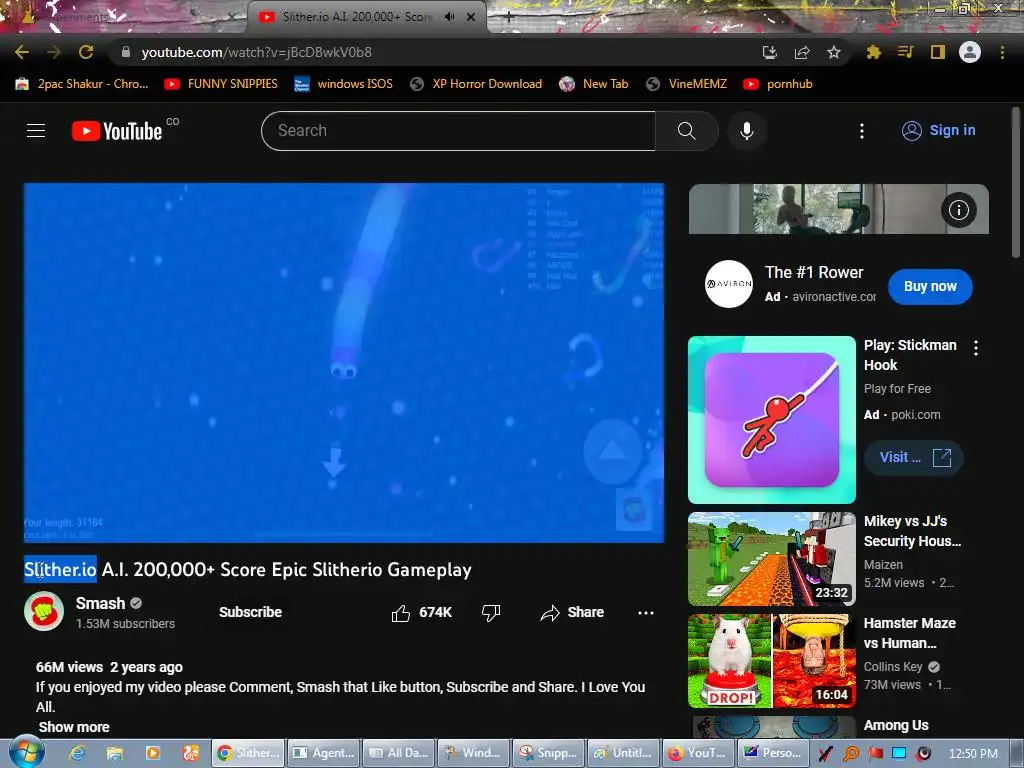
Task: Open the Chrome profile avatar
Action: pyautogui.click(x=970, y=52)
